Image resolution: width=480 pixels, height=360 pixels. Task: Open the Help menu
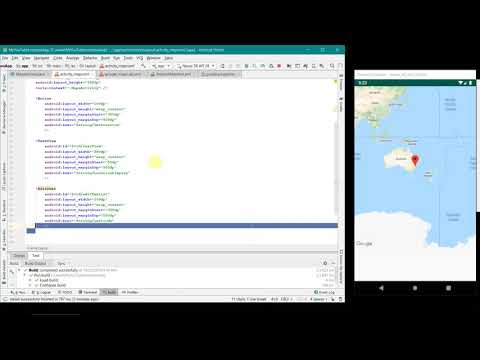pos(169,58)
